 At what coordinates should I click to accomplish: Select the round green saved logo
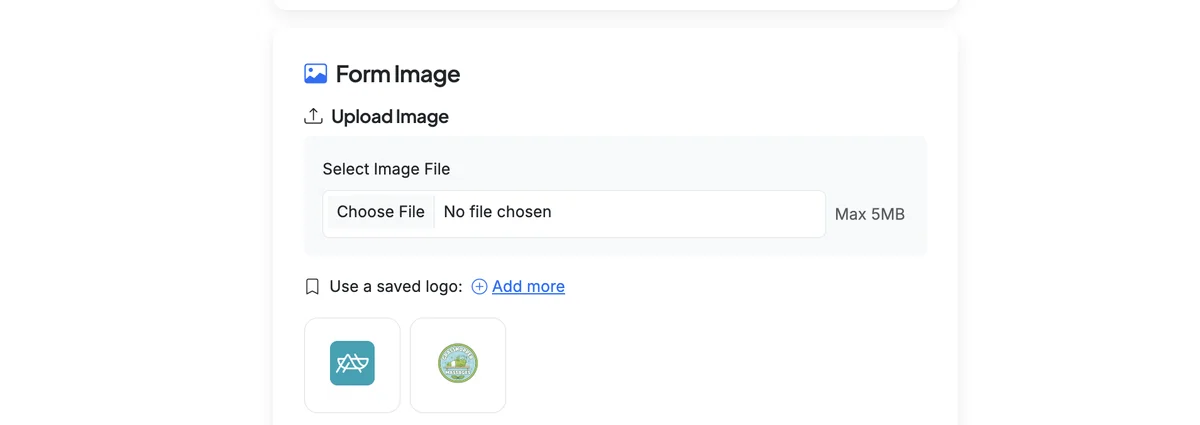[458, 363]
